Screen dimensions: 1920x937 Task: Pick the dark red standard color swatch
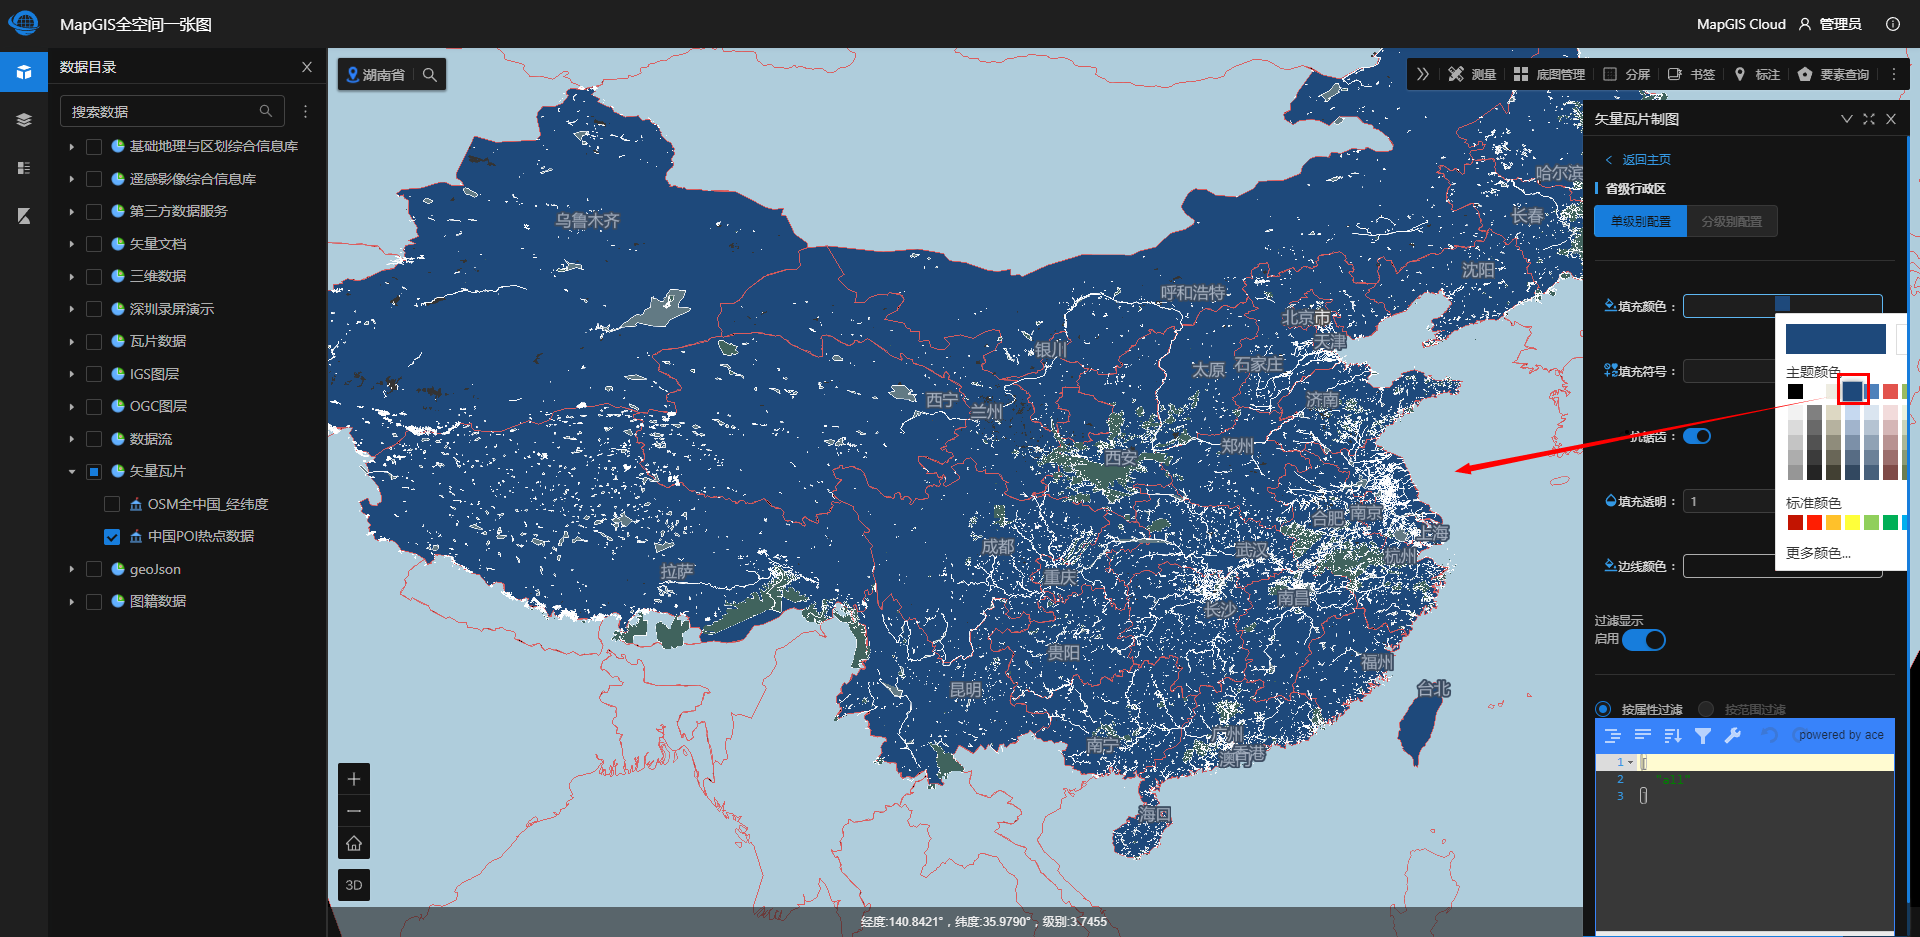1795,522
